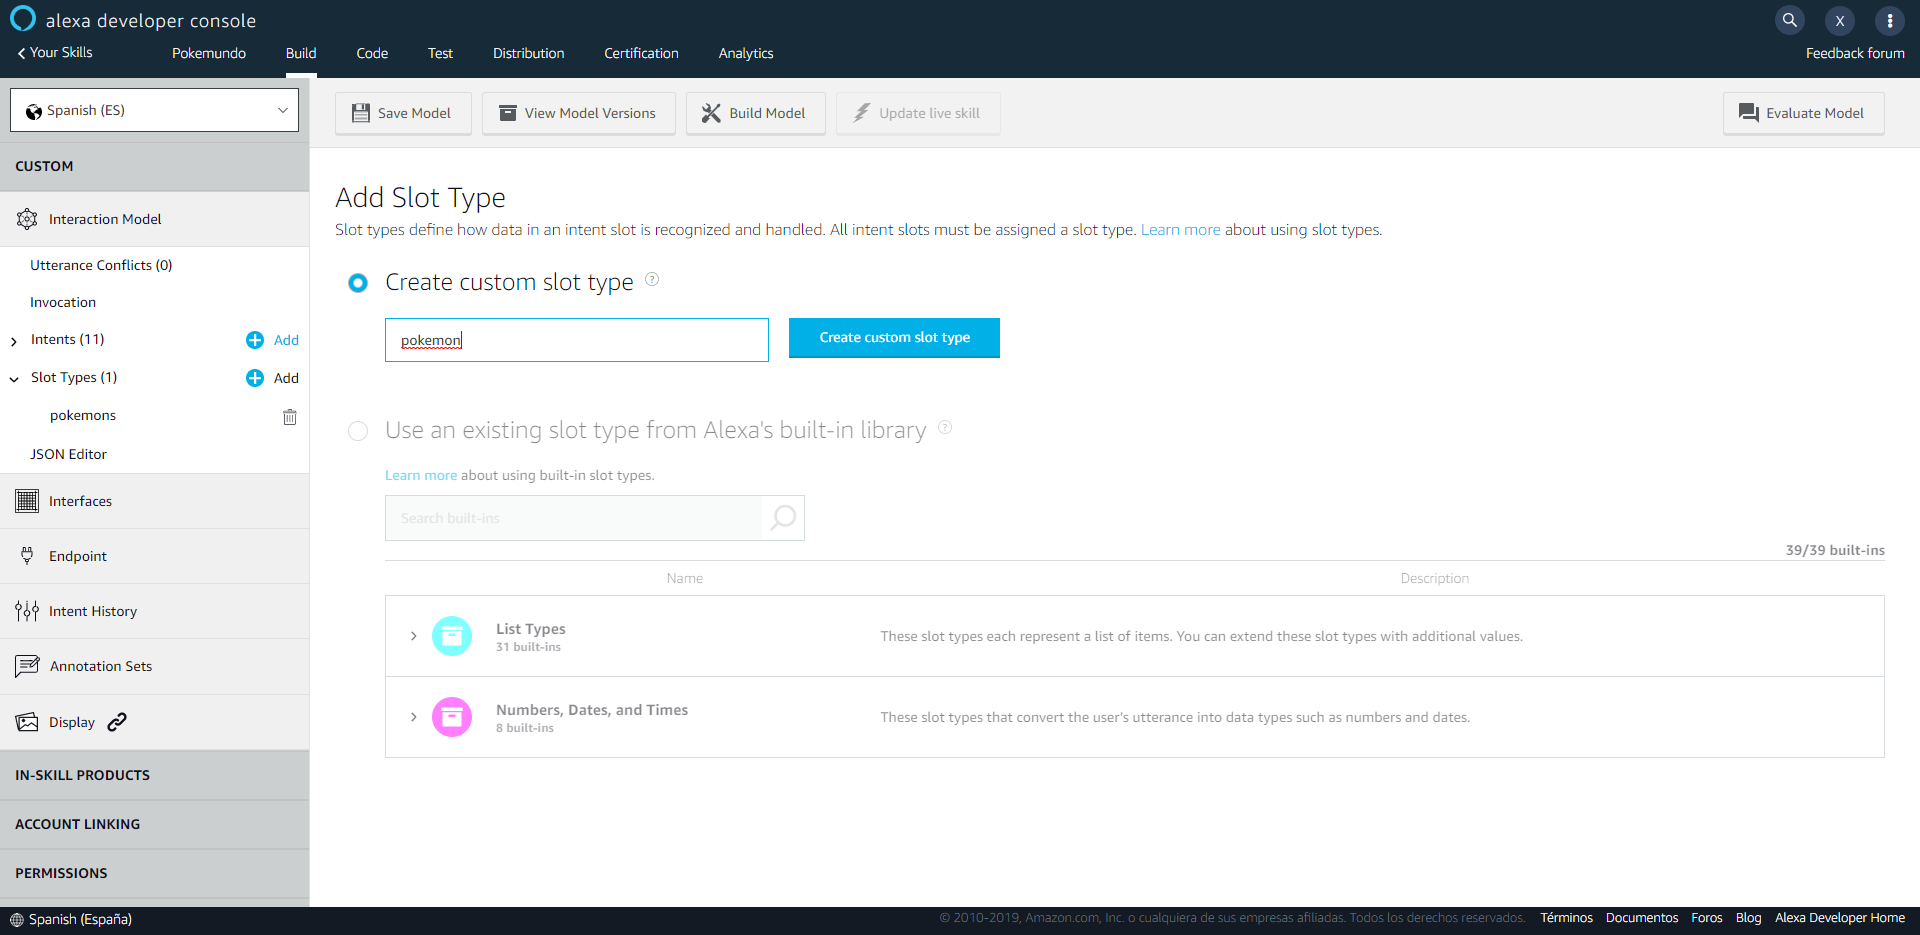1920x935 pixels.
Task: Open the three-dot more options menu
Action: [x=1890, y=20]
